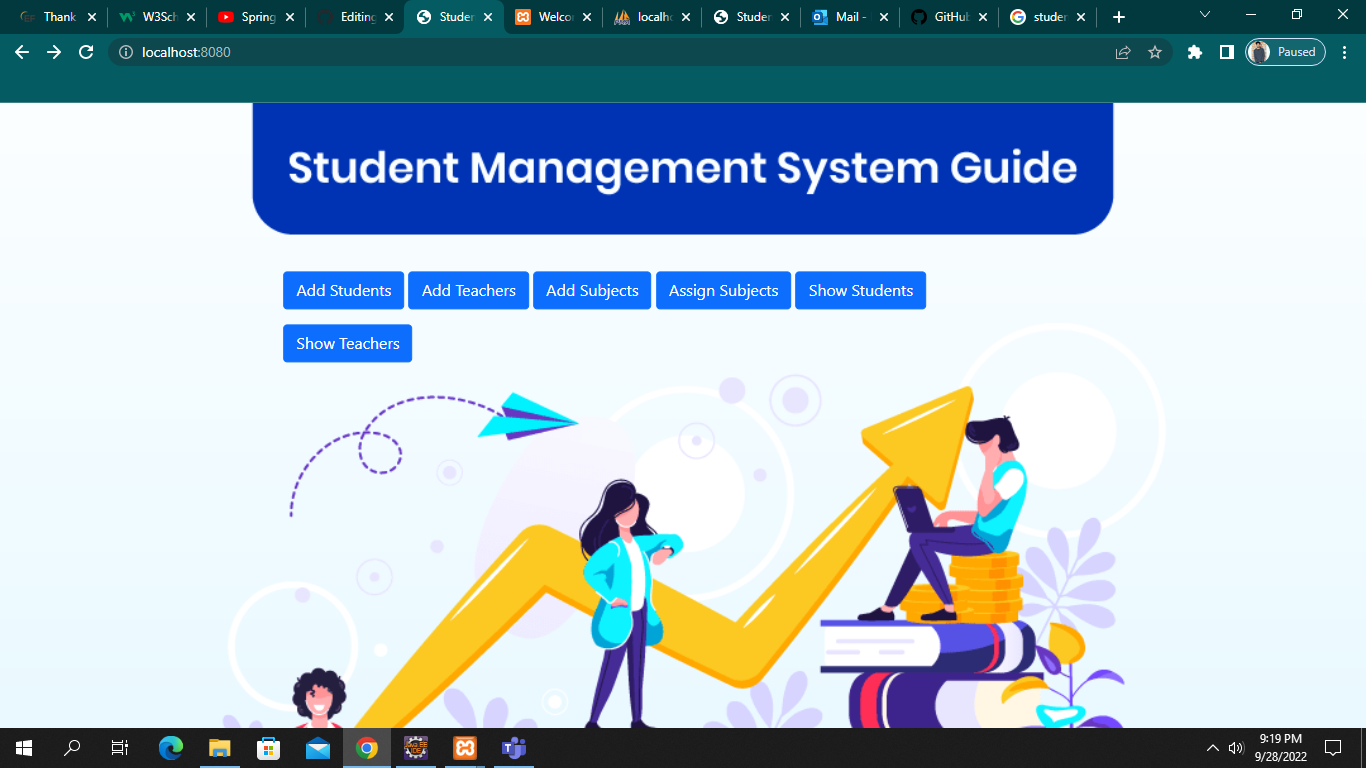Click Show Teachers button

(x=347, y=343)
